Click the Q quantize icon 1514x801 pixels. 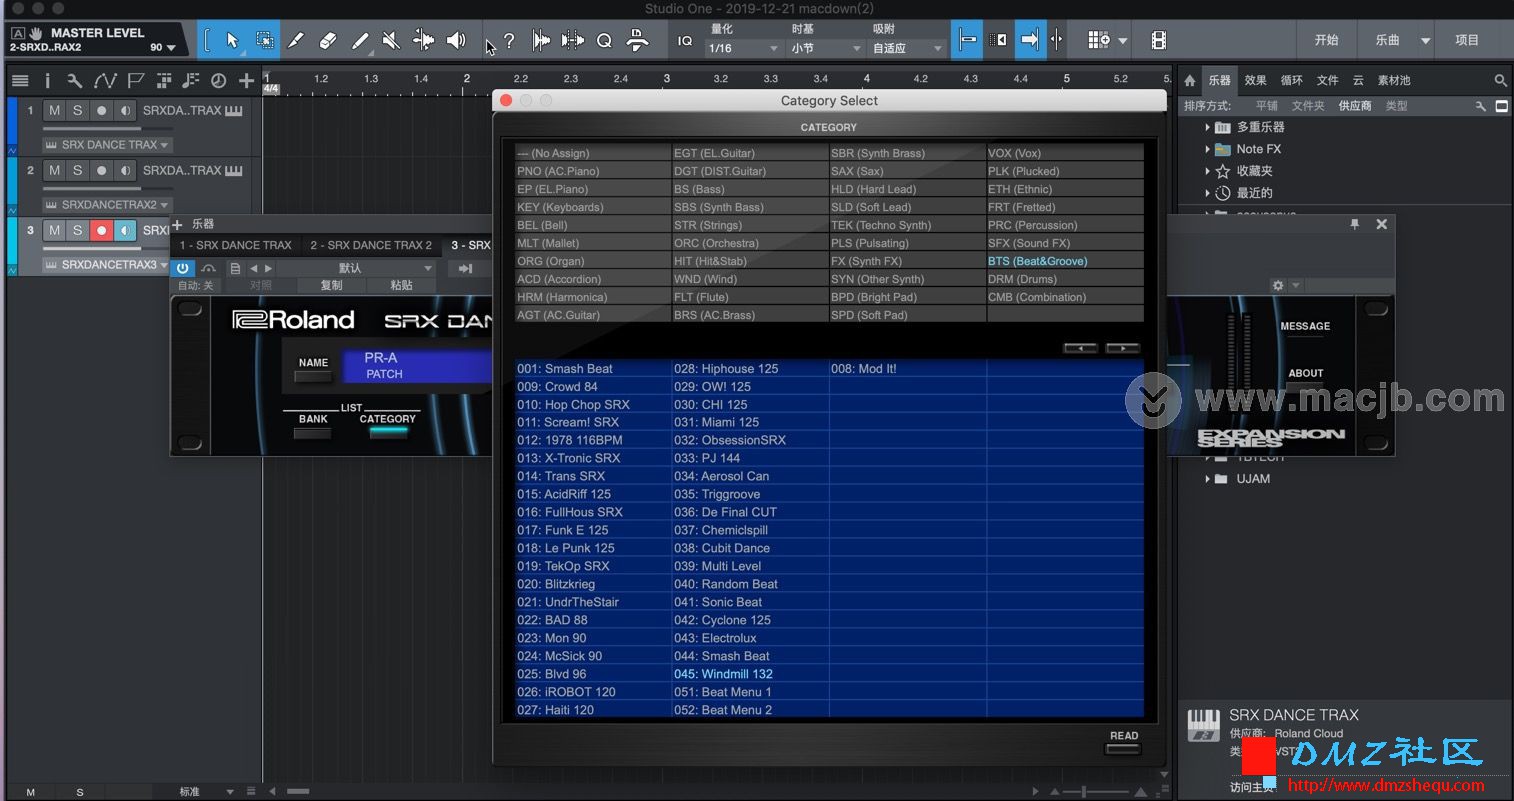pyautogui.click(x=604, y=40)
